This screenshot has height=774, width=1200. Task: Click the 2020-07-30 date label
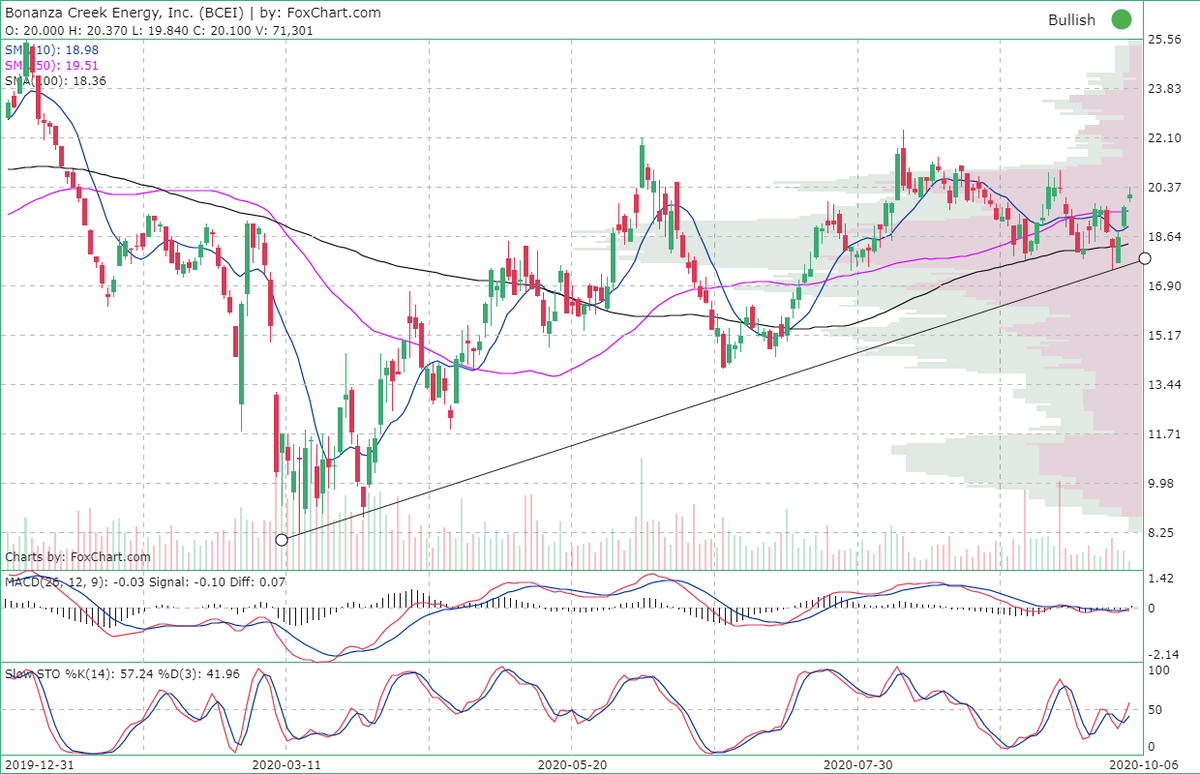(x=859, y=764)
